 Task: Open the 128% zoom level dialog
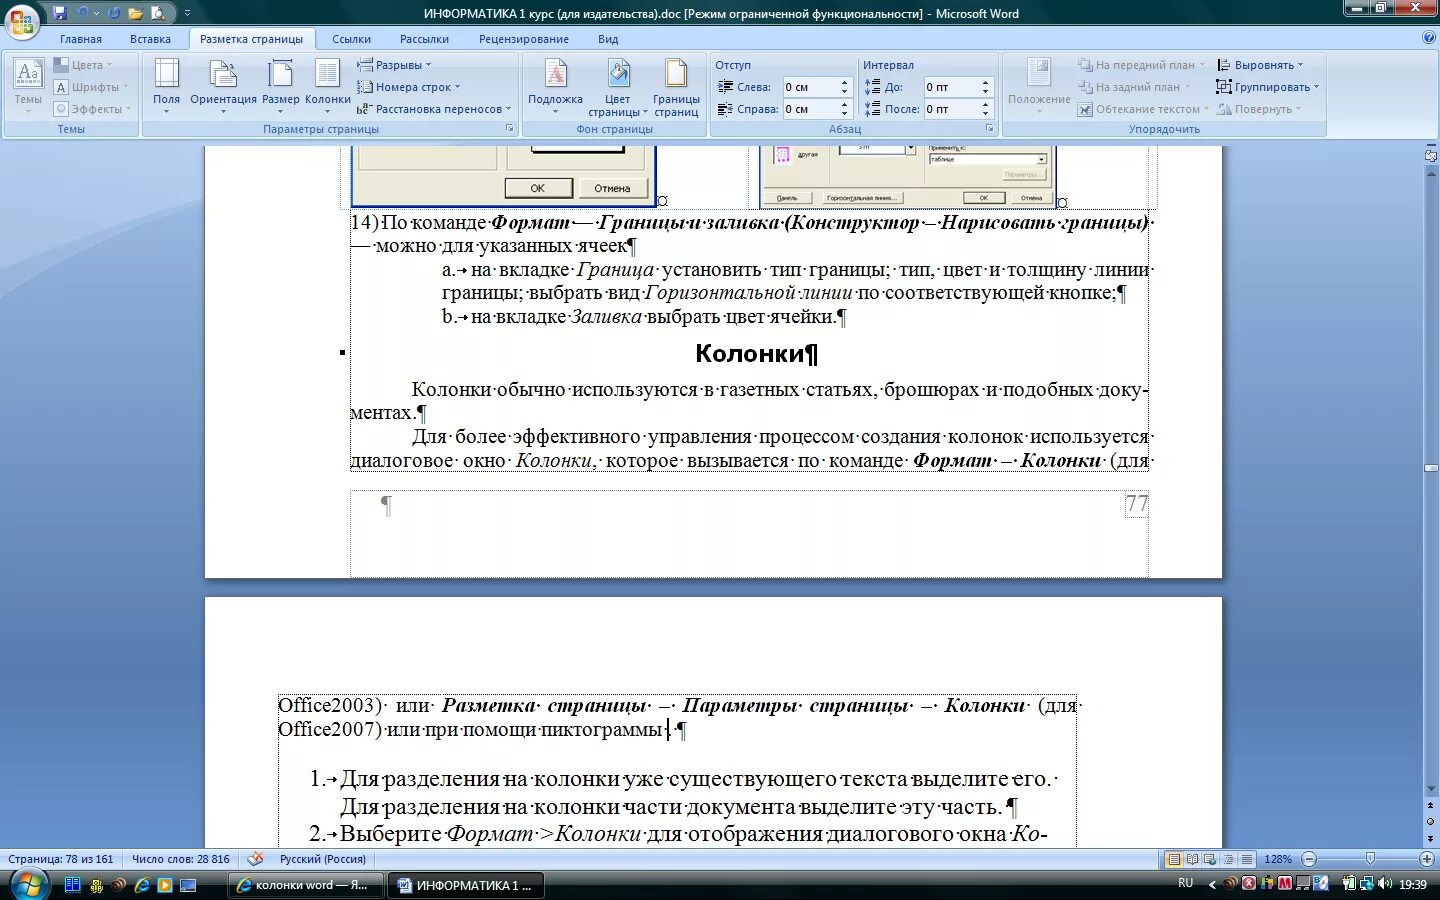pyautogui.click(x=1278, y=859)
